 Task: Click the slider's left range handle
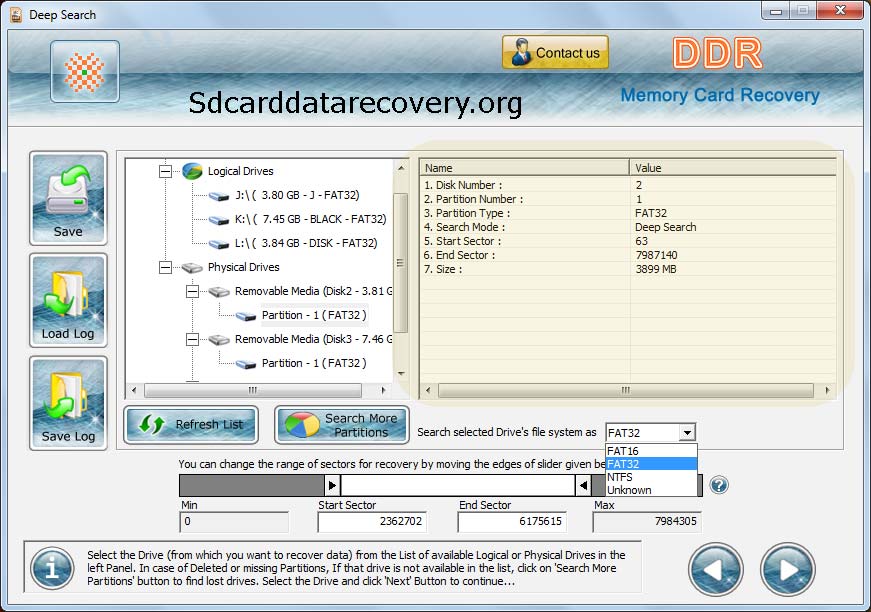[x=332, y=485]
